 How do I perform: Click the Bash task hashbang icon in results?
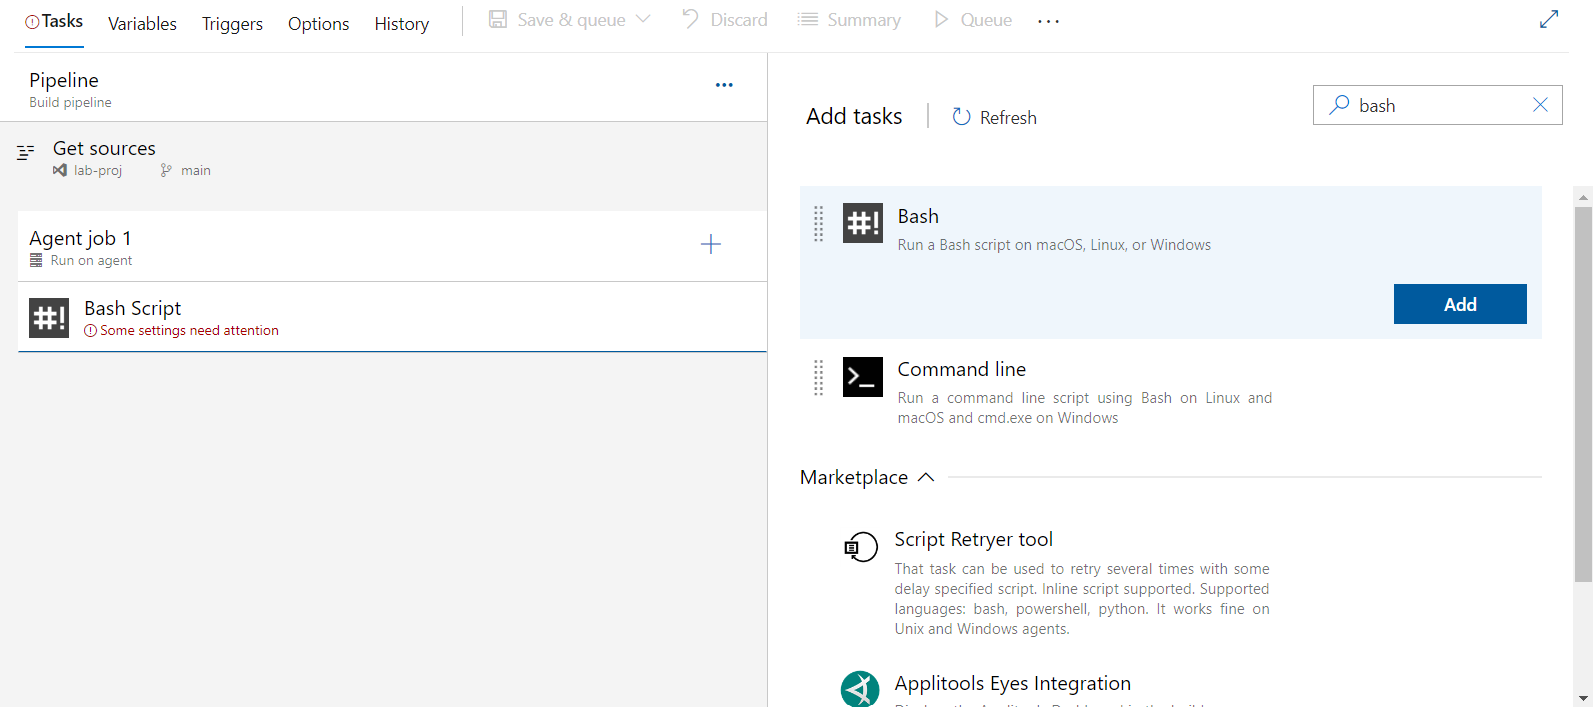[x=862, y=223]
